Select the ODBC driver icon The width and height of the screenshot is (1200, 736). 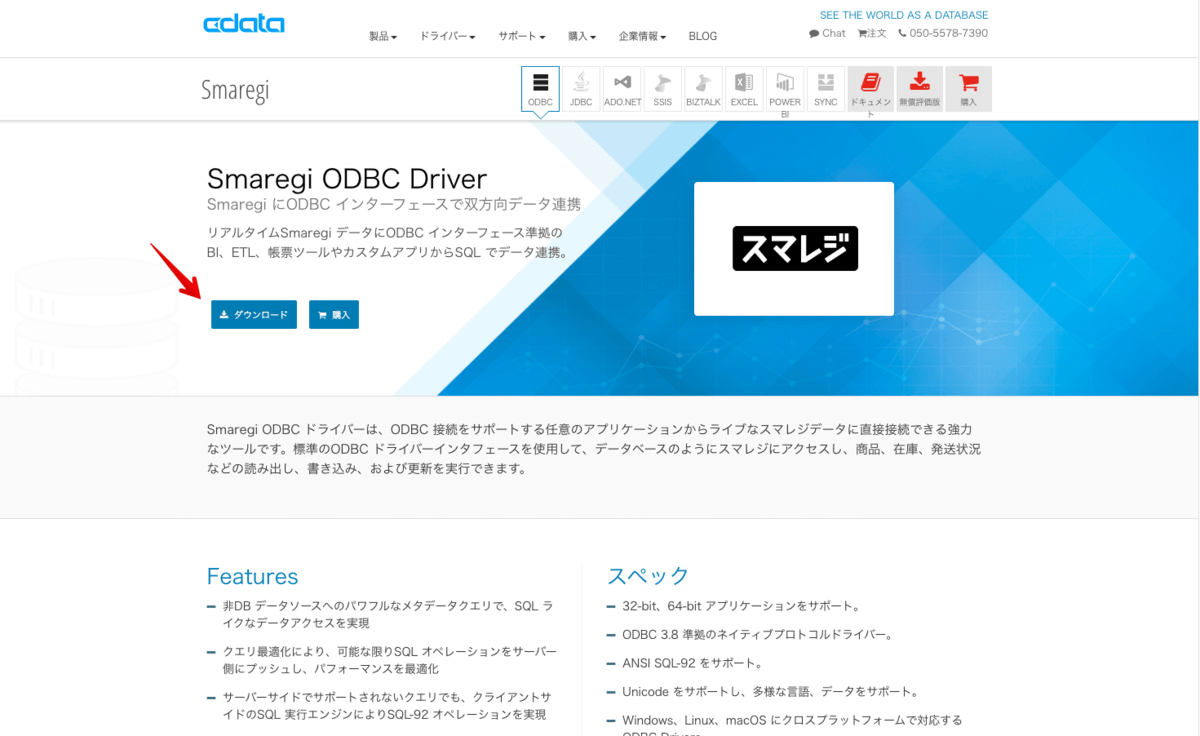[540, 89]
